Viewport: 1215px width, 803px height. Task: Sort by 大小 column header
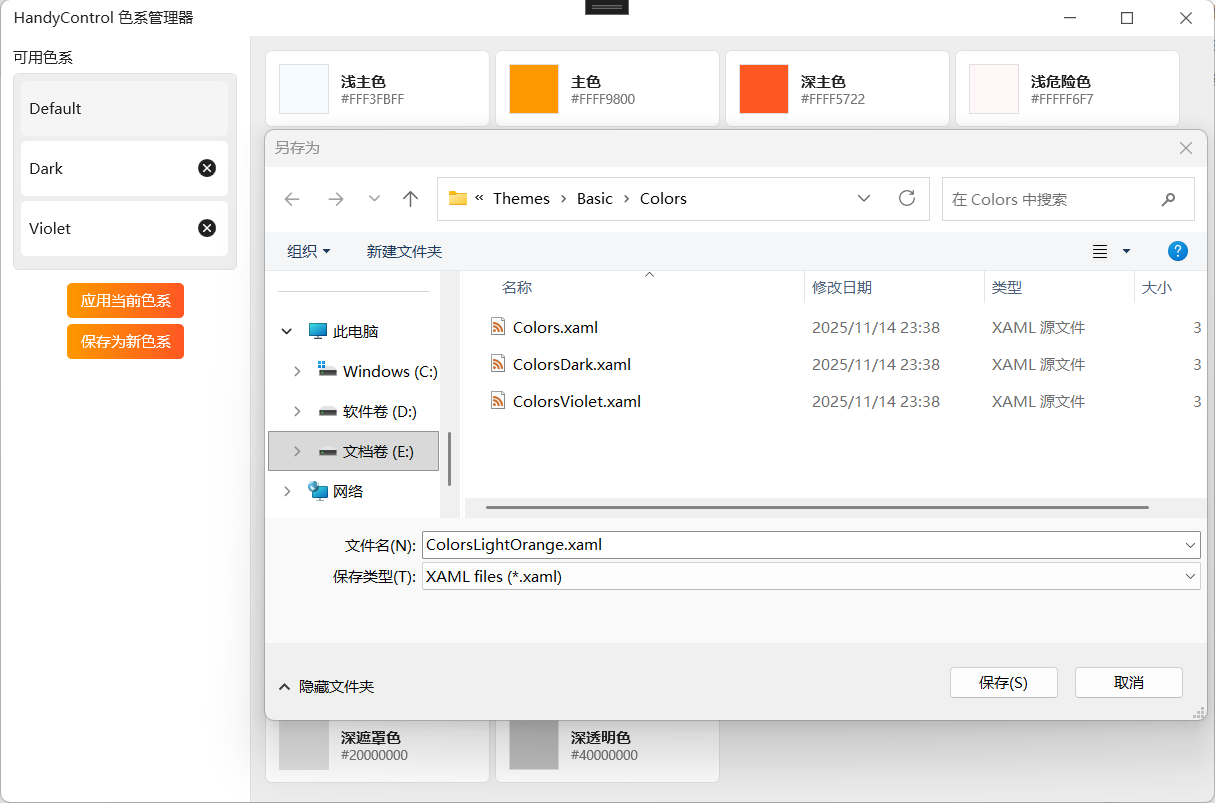(1157, 287)
